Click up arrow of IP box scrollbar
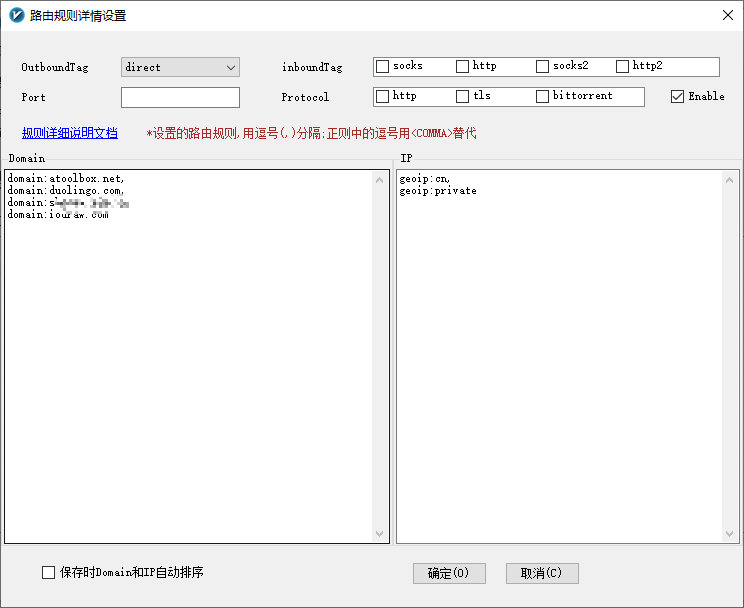Screen dimensions: 744x608 coord(729,180)
